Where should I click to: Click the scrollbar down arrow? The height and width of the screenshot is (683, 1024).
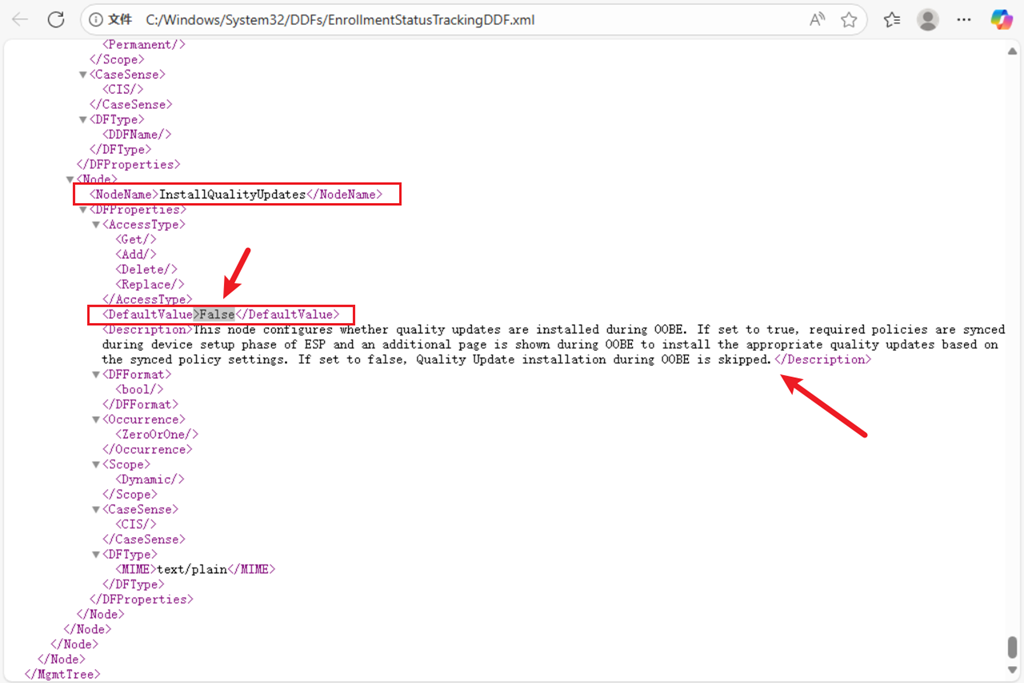tap(1012, 670)
